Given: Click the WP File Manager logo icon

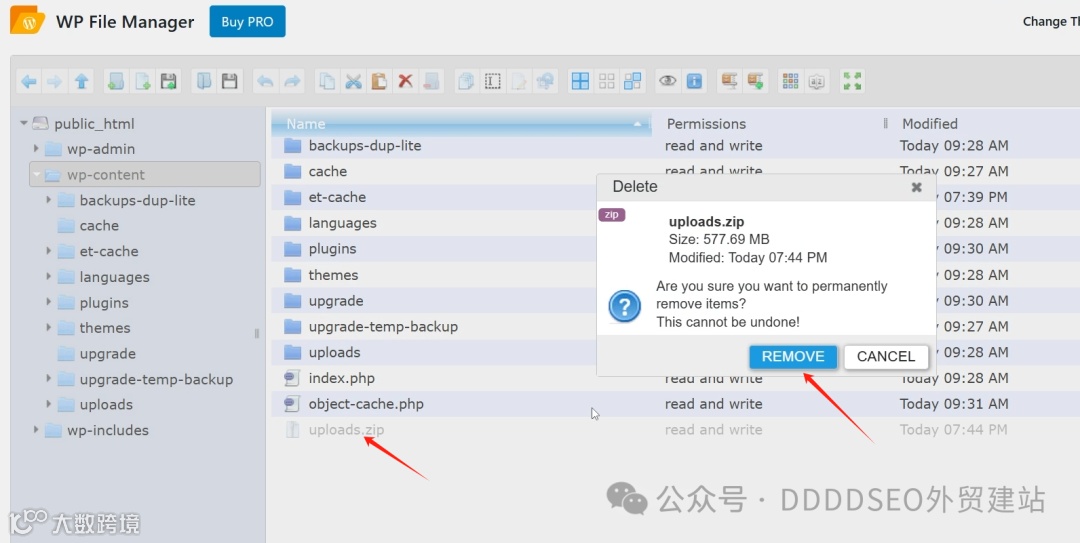Looking at the screenshot, I should click(28, 20).
